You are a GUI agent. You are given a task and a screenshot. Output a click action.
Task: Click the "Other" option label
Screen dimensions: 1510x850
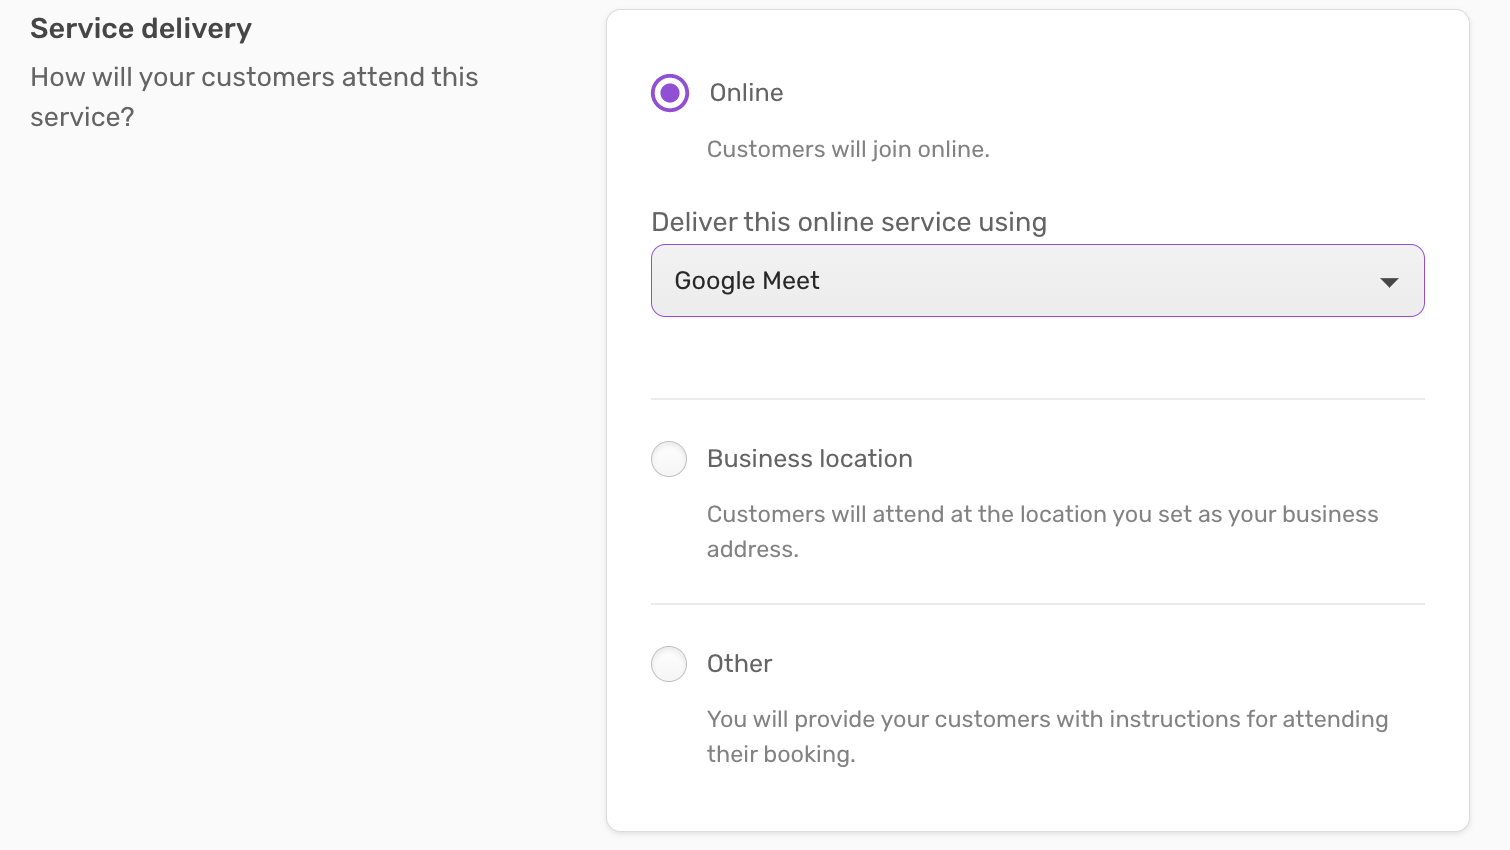tap(739, 664)
